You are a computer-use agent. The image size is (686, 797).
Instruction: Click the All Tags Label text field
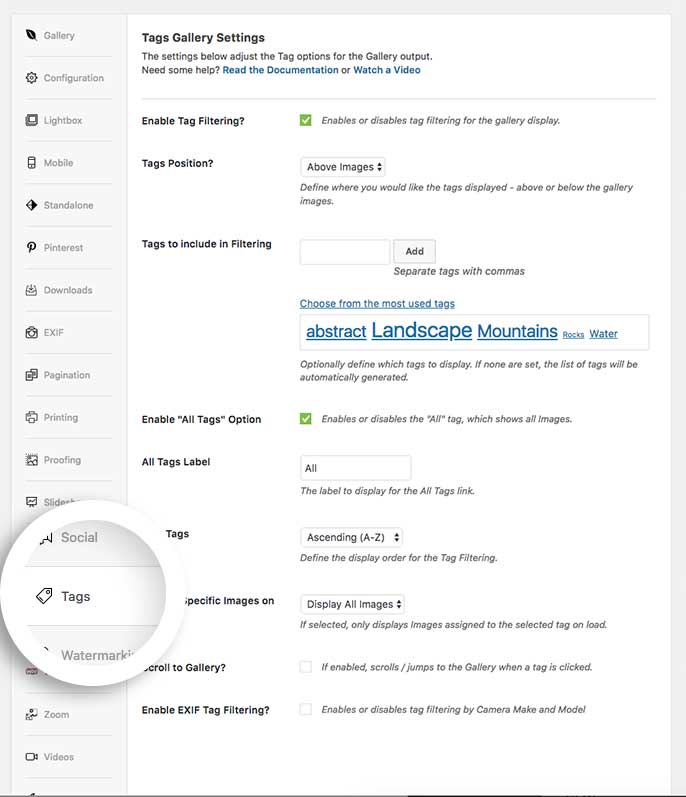click(x=355, y=468)
